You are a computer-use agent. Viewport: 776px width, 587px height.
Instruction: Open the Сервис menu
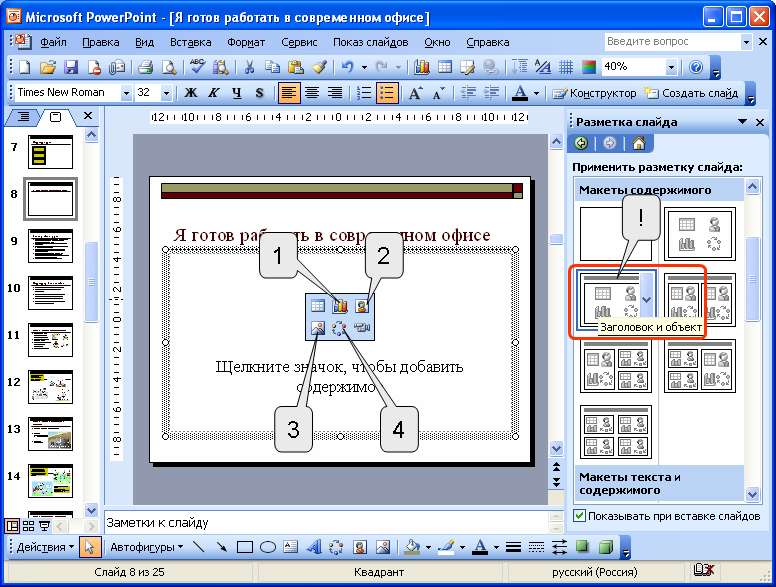(299, 43)
